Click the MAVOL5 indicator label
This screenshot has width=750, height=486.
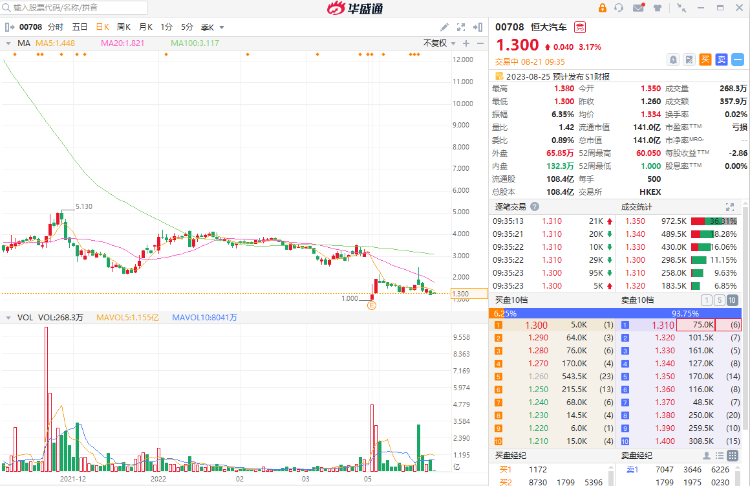(x=127, y=318)
